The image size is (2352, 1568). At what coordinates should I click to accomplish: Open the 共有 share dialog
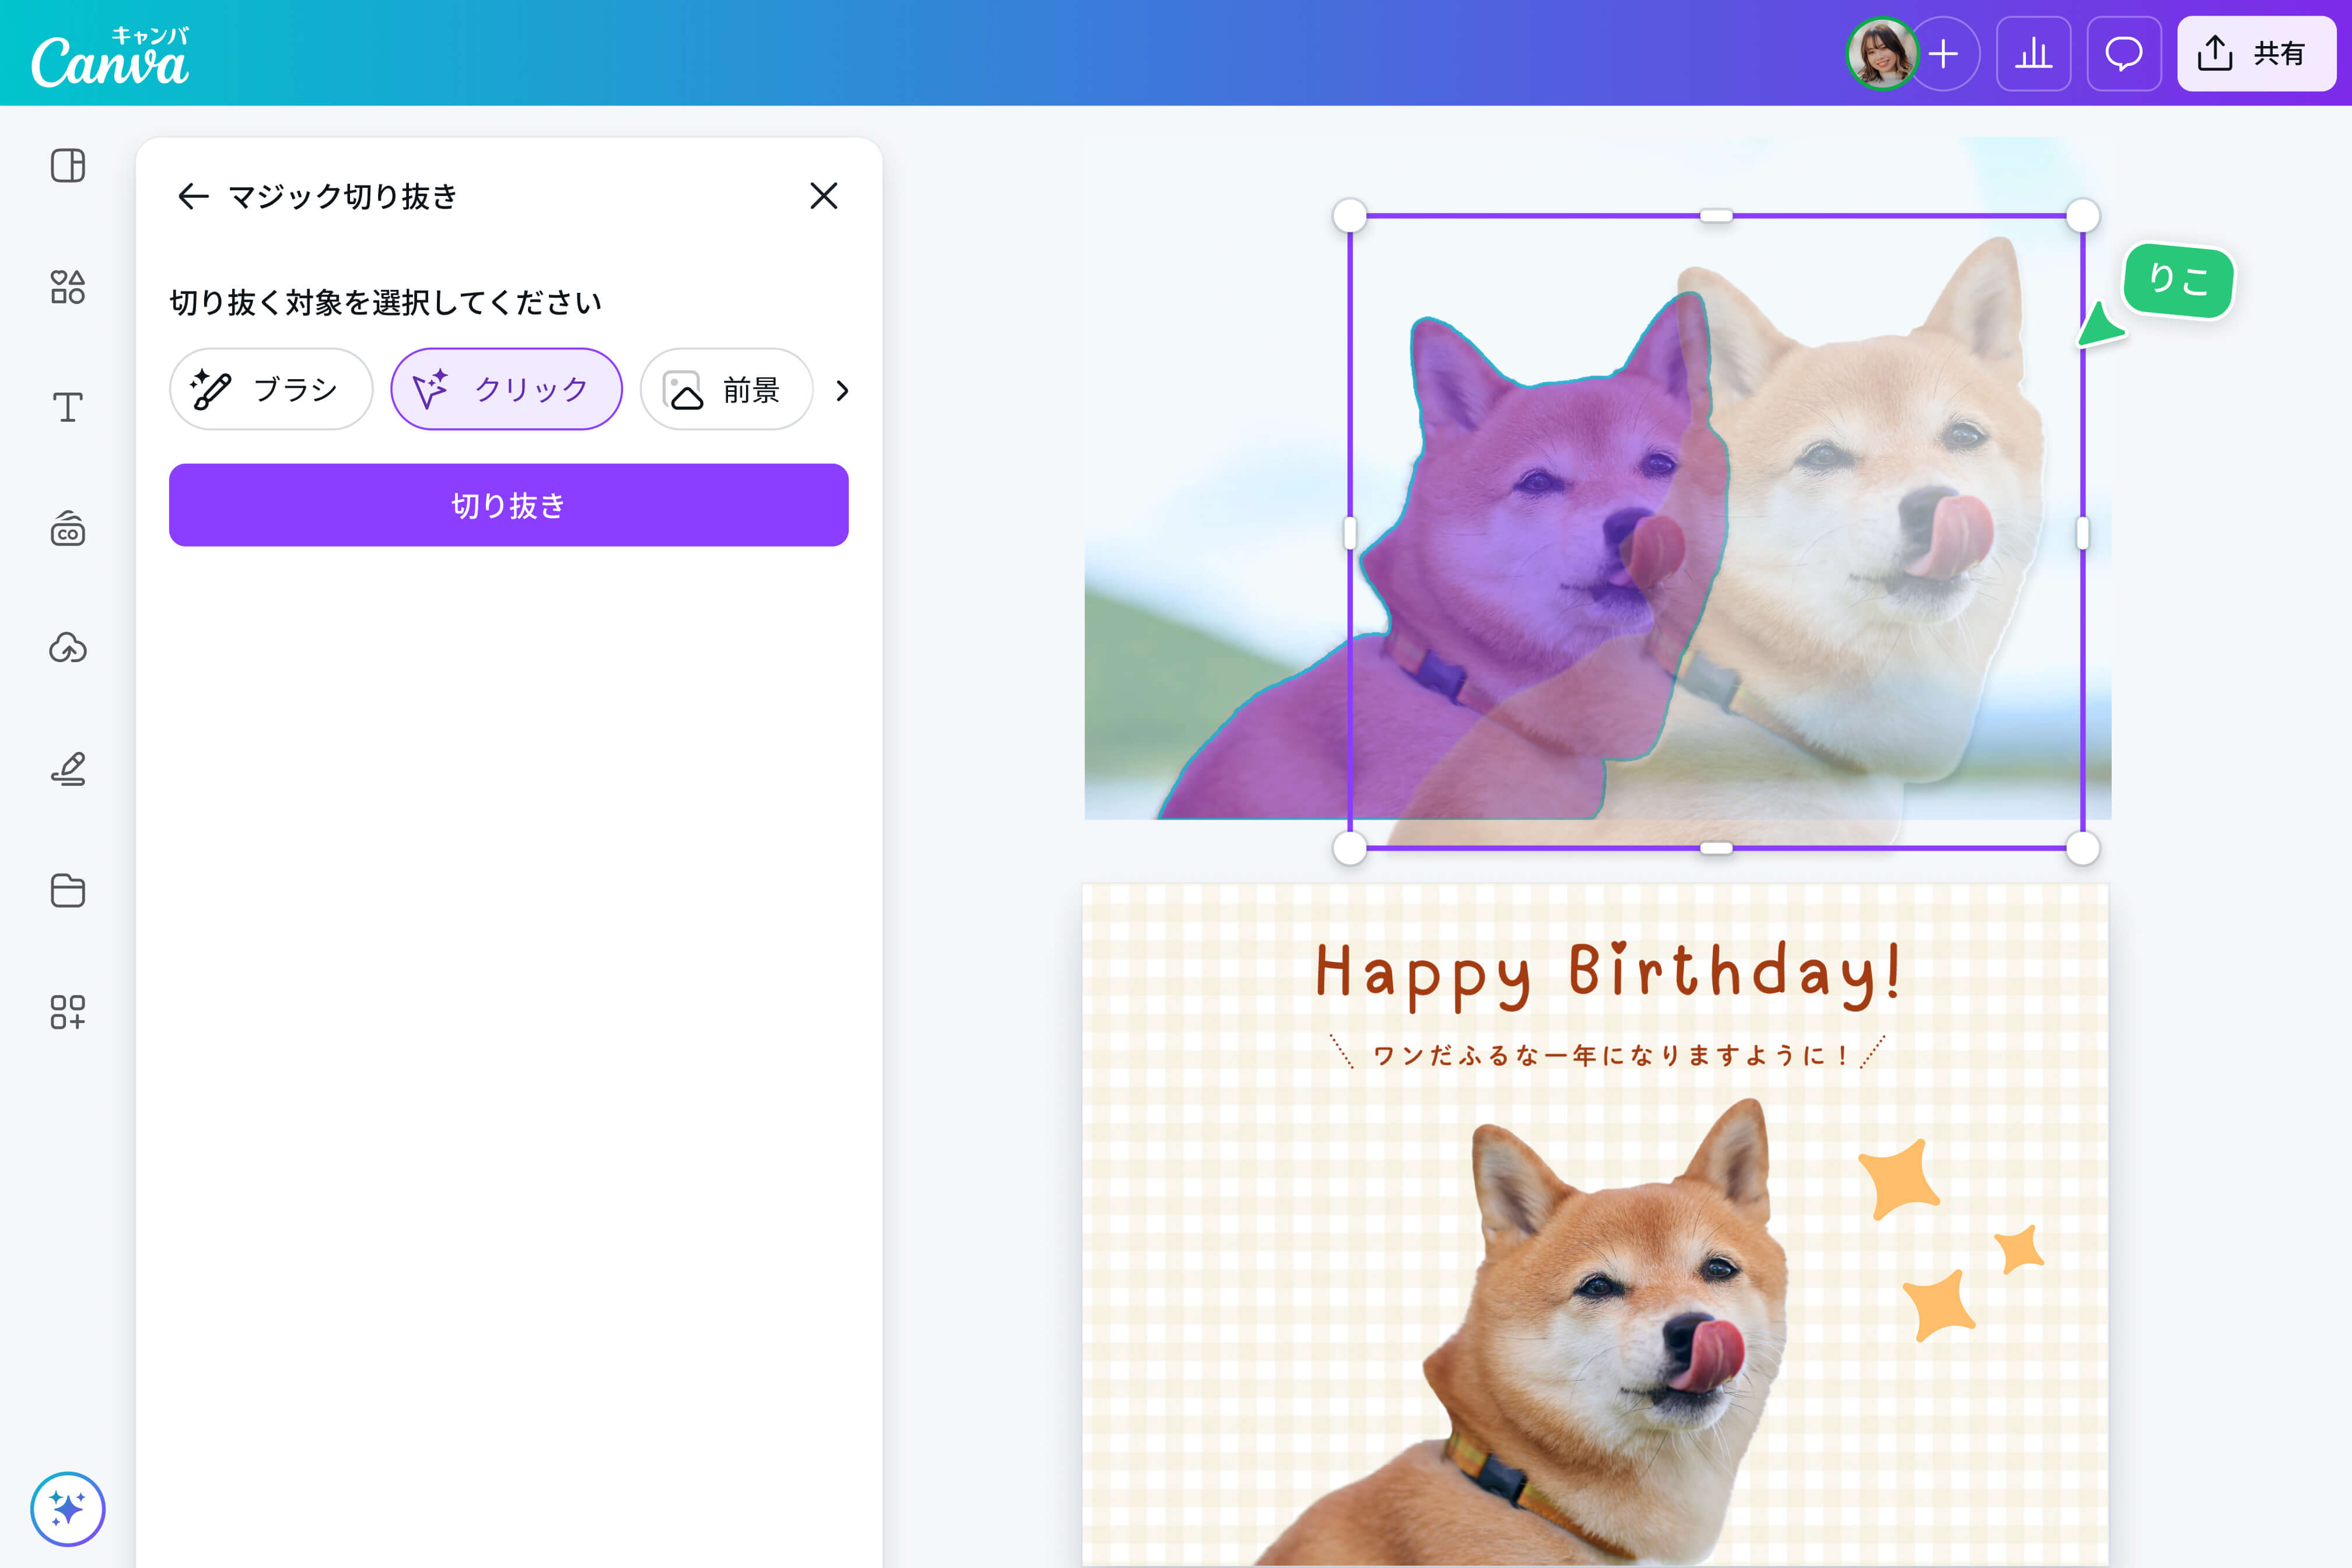[x=2256, y=54]
